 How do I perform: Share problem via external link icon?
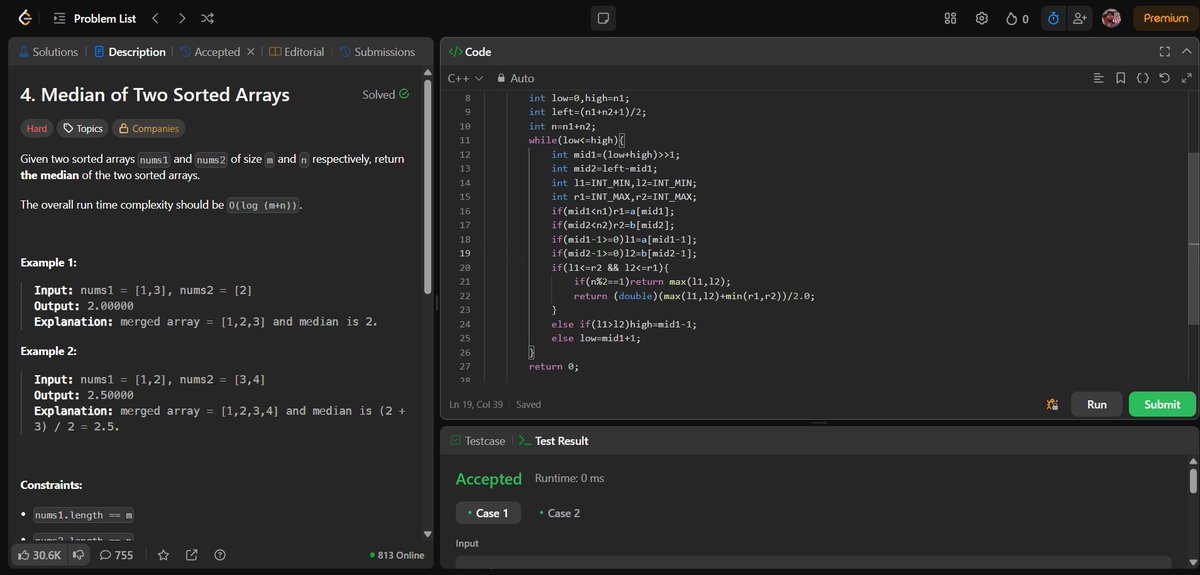point(192,555)
